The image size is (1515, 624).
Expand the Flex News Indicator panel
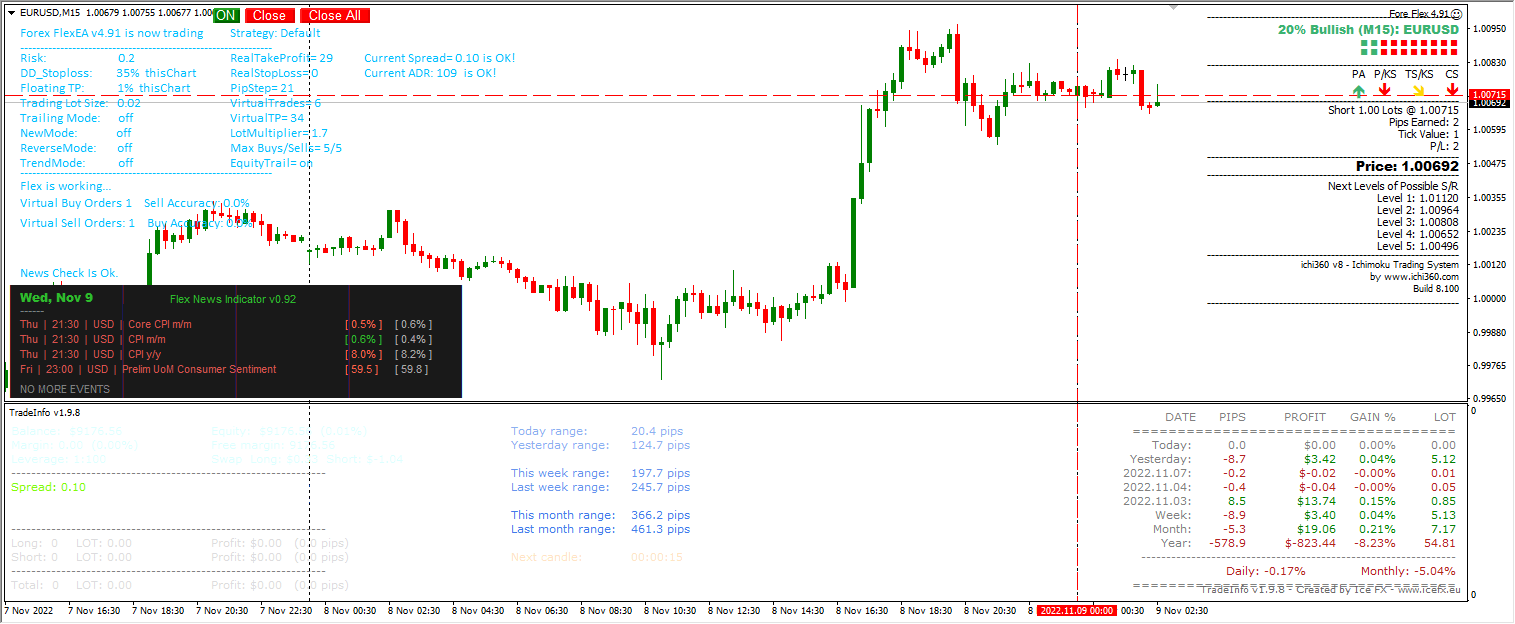[x=235, y=299]
